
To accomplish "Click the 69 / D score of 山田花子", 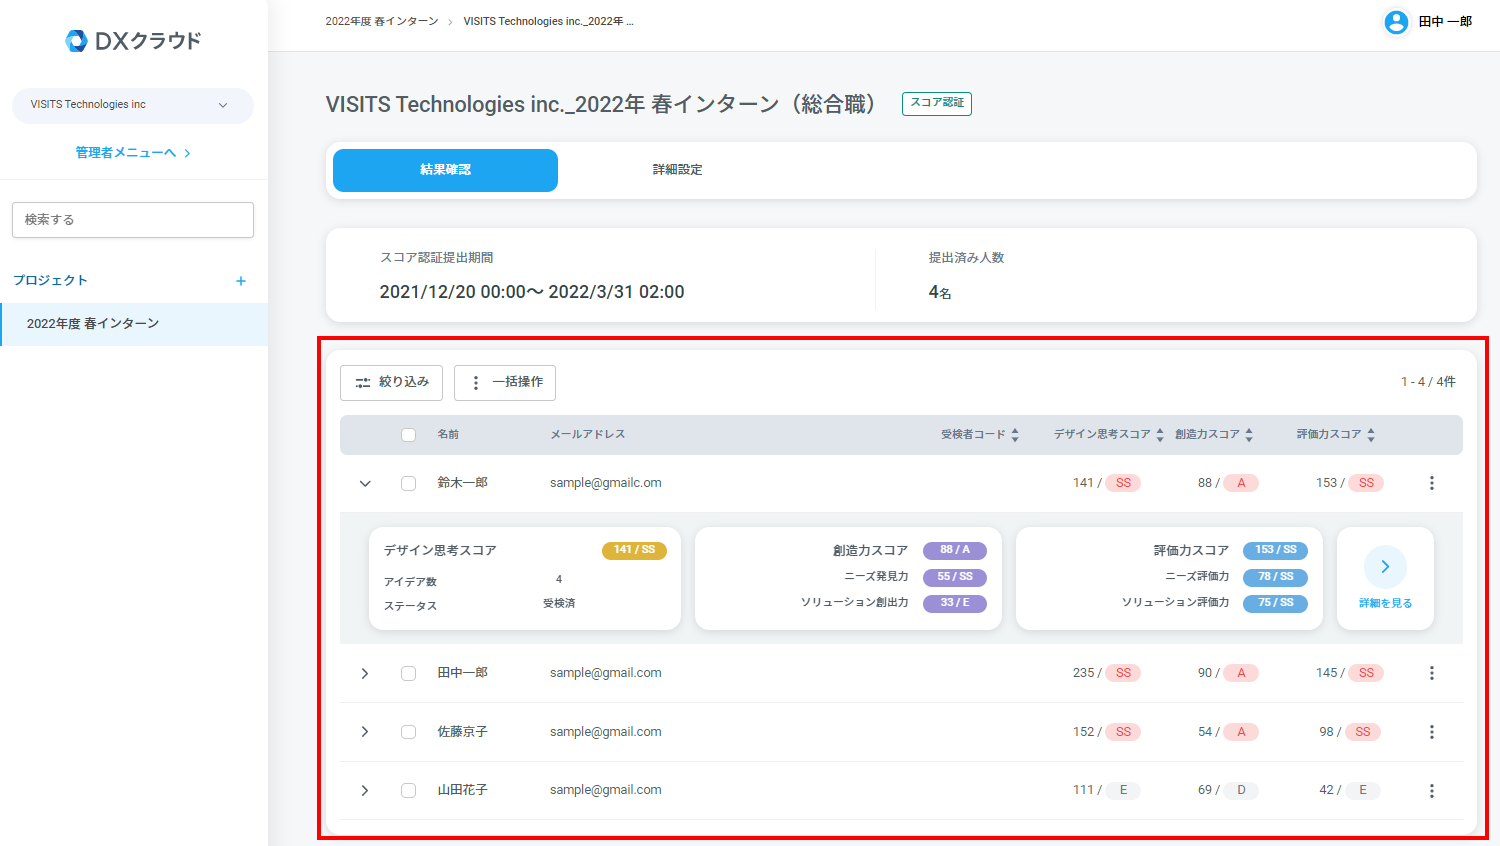I will click(1228, 790).
